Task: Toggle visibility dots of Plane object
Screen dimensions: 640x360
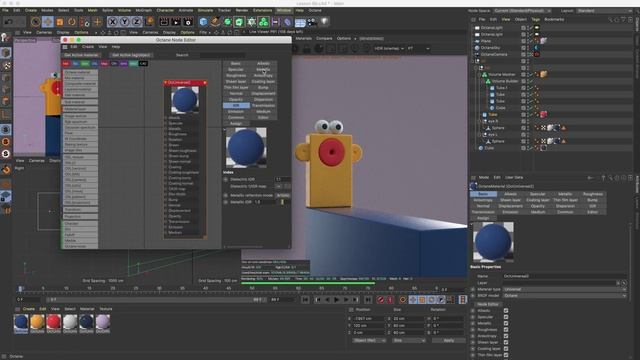Action: pos(528,41)
